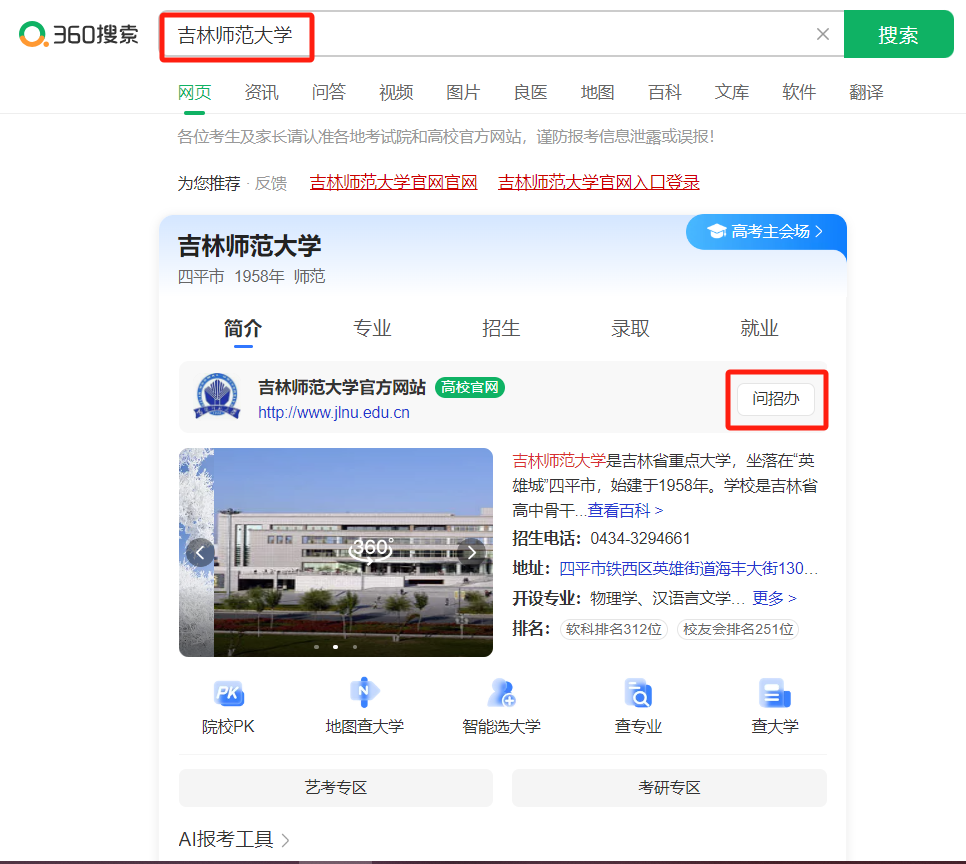Click the green 高校官网 badge
966x864 pixels.
(x=470, y=388)
